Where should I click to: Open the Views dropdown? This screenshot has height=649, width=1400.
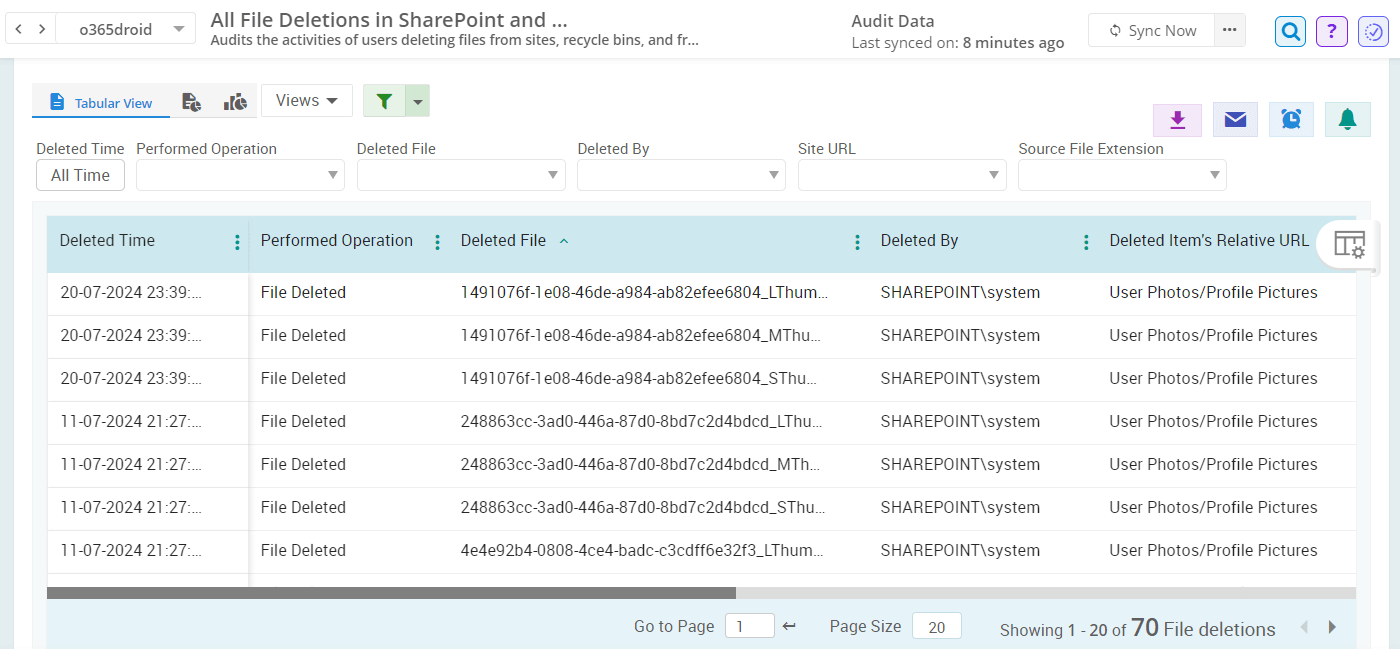click(306, 100)
